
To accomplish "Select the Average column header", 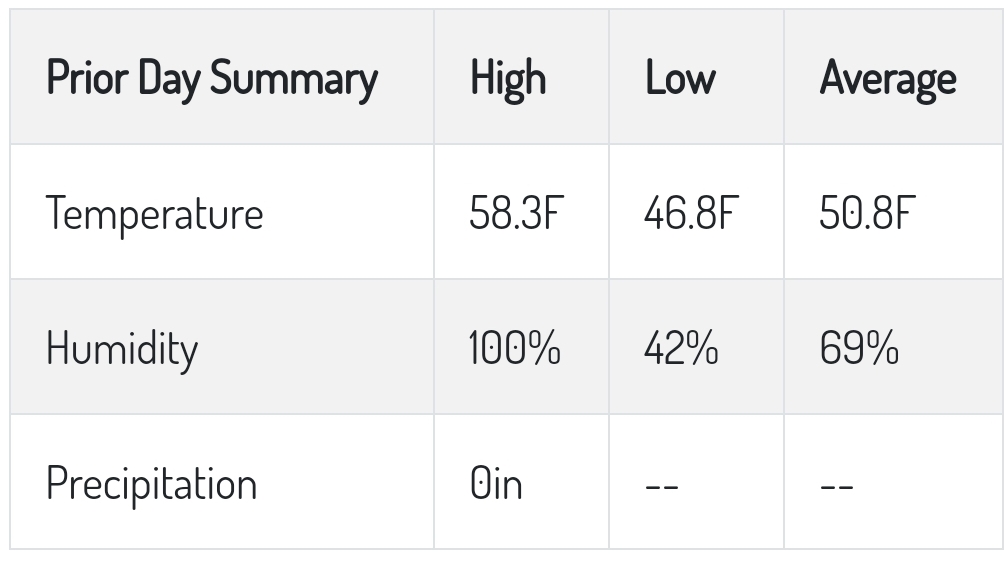I will tap(888, 79).
